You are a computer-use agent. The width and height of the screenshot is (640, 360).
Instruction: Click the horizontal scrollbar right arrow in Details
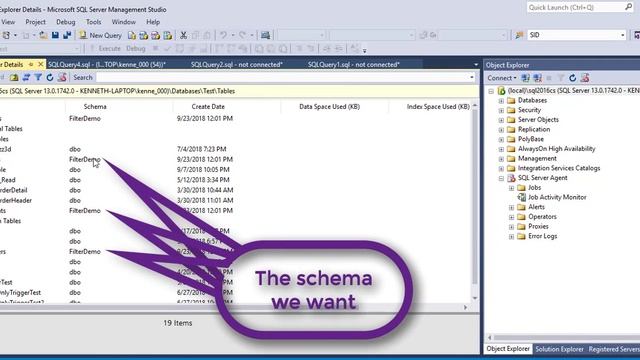pyautogui.click(x=465, y=307)
